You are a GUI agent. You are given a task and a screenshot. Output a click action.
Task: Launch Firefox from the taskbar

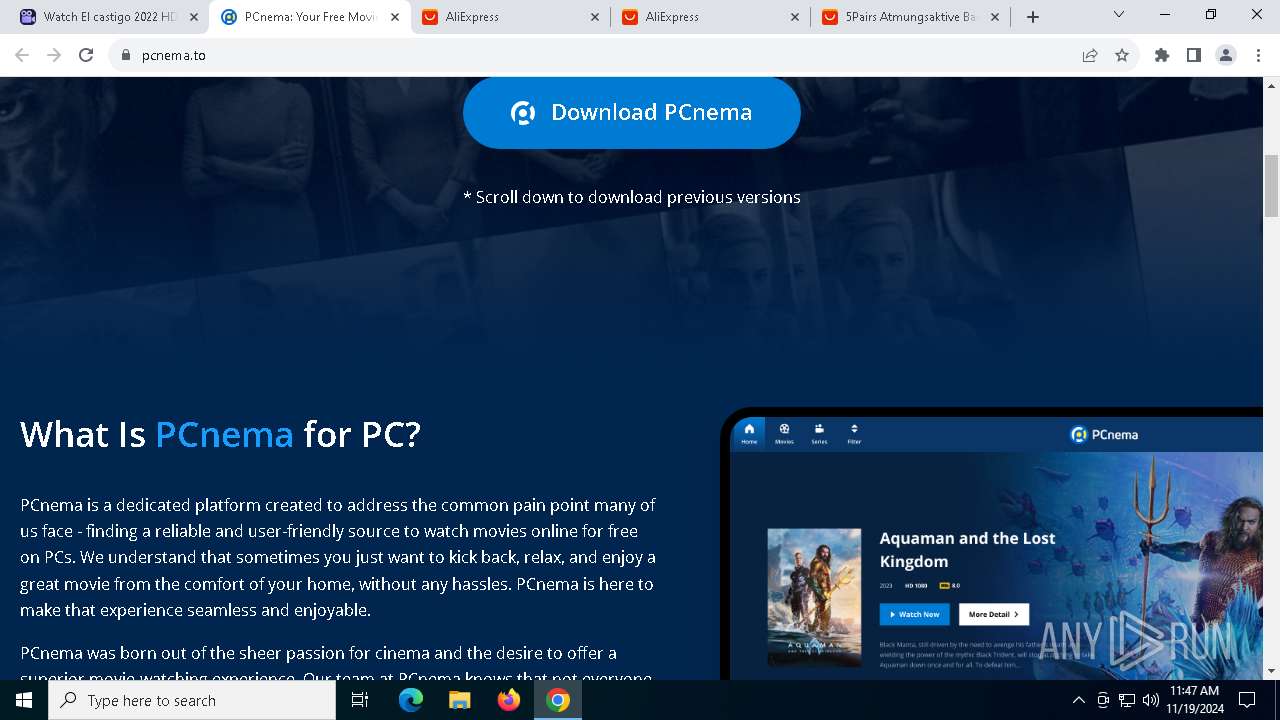[x=509, y=700]
